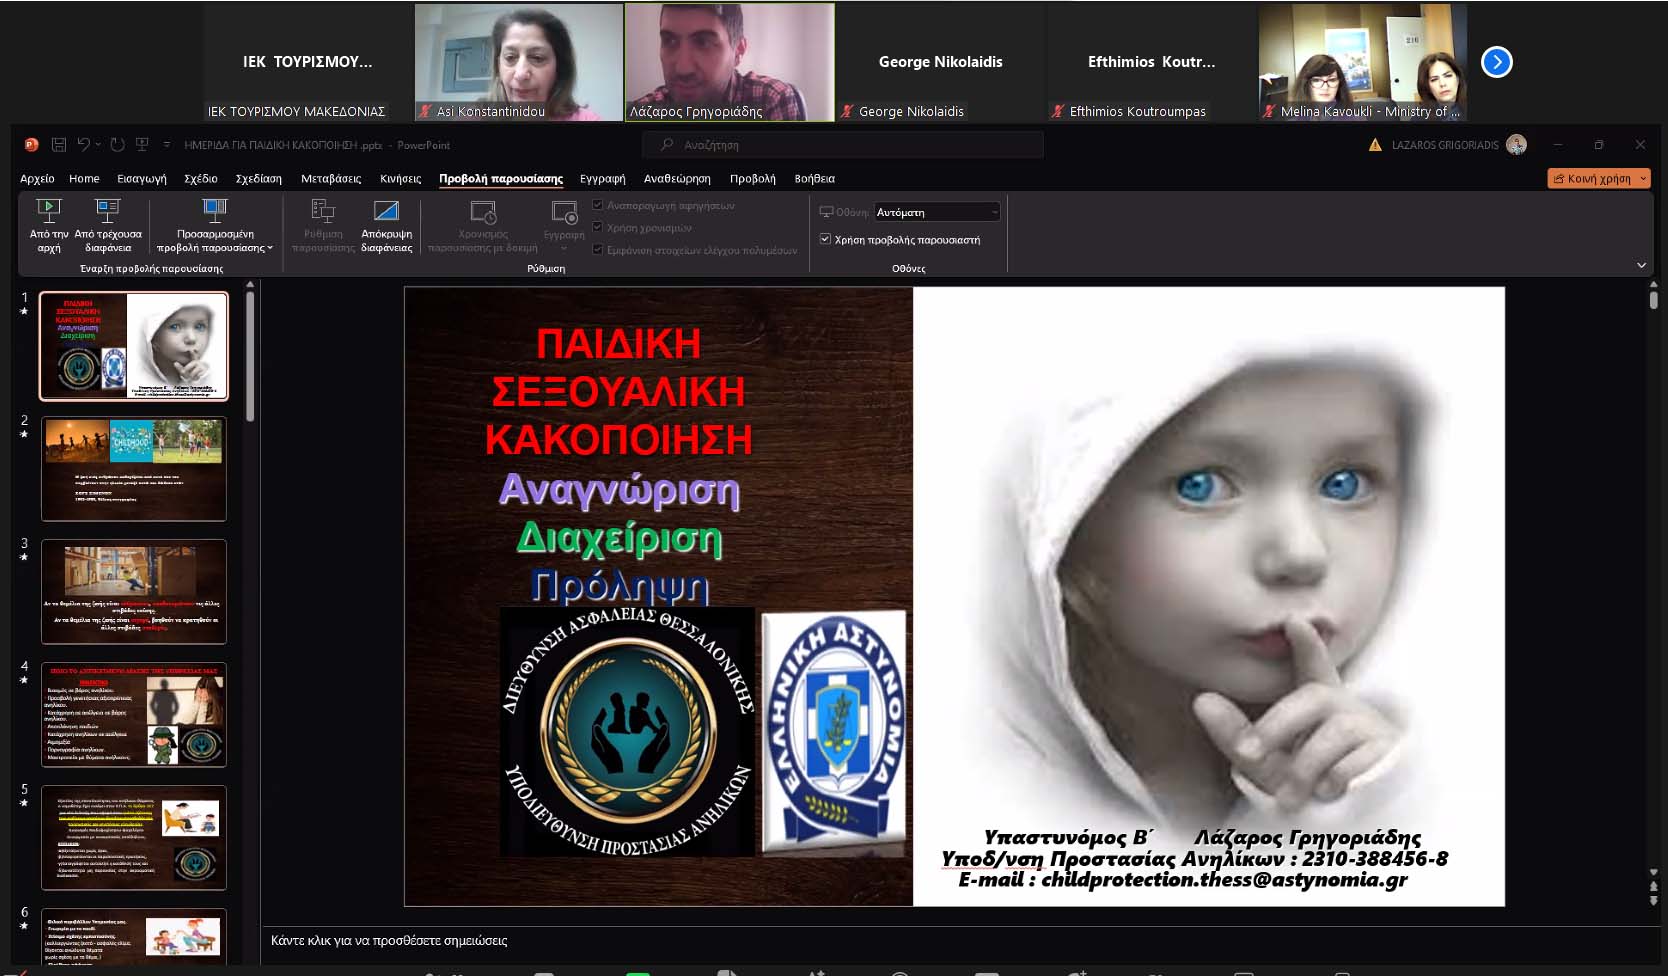The height and width of the screenshot is (976, 1668).
Task: Click the Save icon in quick access toolbar
Action: pyautogui.click(x=59, y=145)
